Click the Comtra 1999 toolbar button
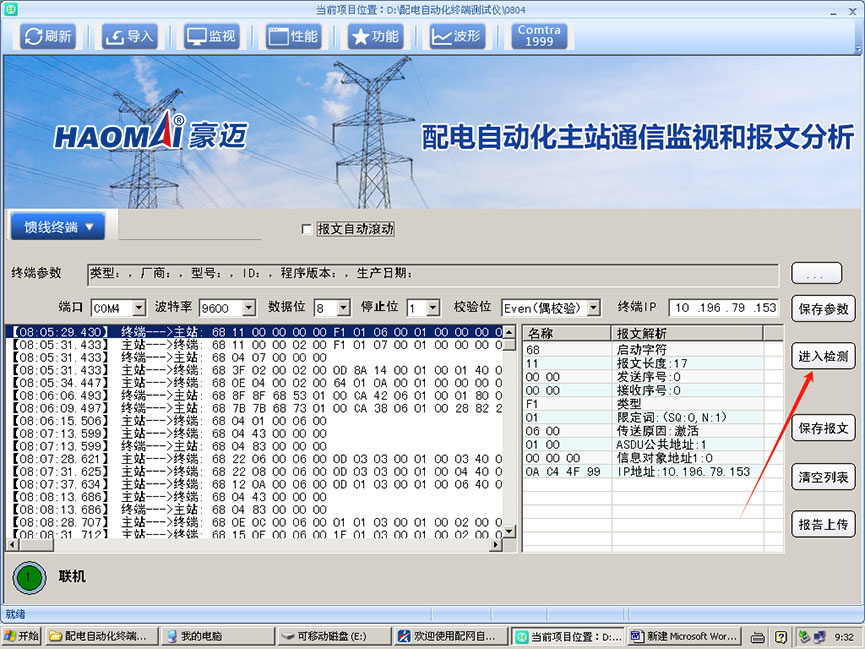This screenshot has width=865, height=649. 539,37
